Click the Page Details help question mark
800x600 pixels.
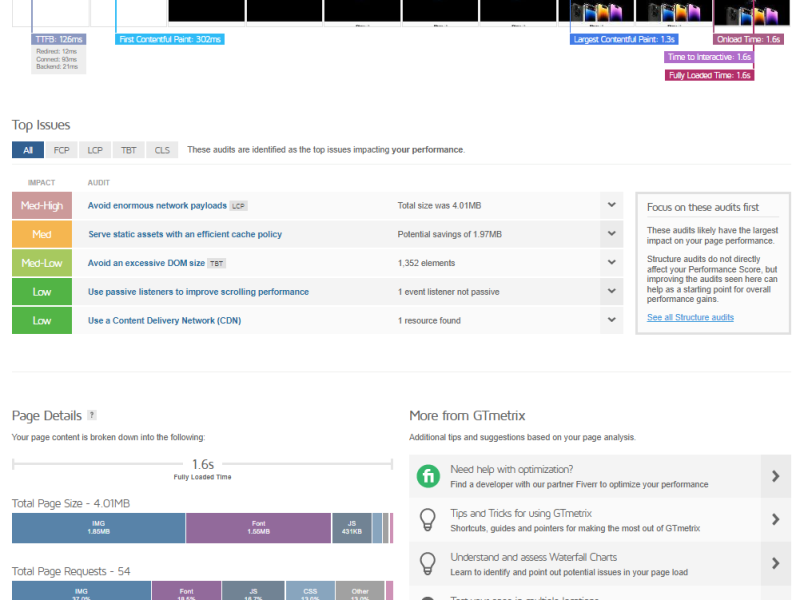coord(92,415)
